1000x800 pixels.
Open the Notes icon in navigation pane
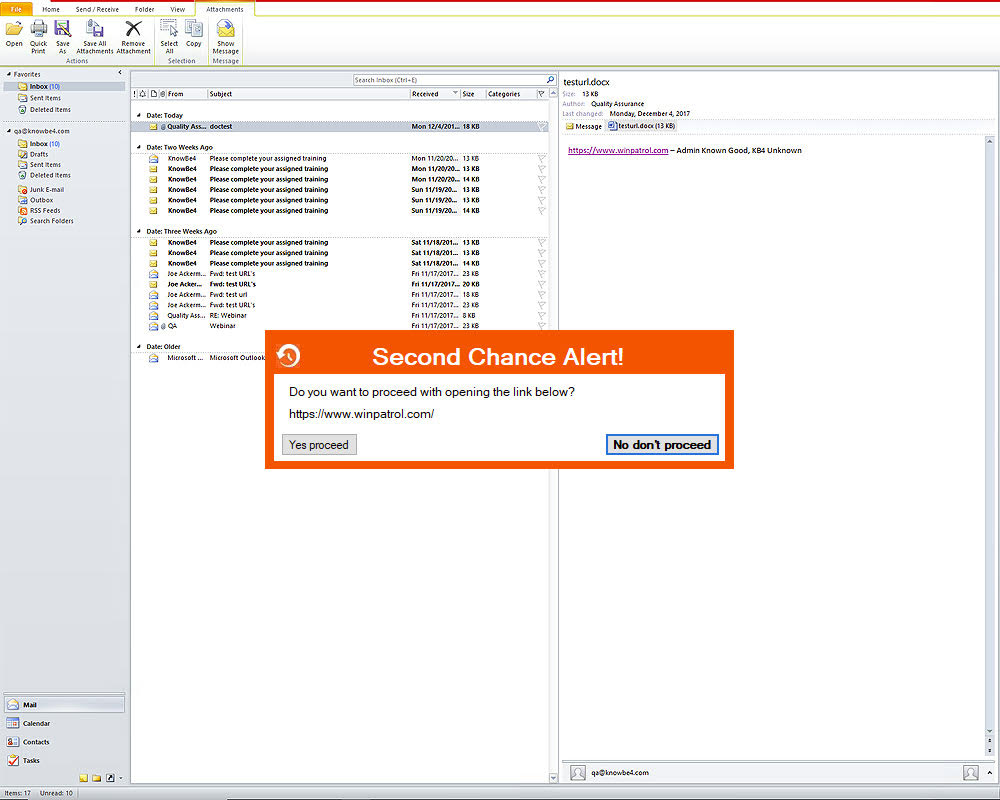pyautogui.click(x=84, y=778)
